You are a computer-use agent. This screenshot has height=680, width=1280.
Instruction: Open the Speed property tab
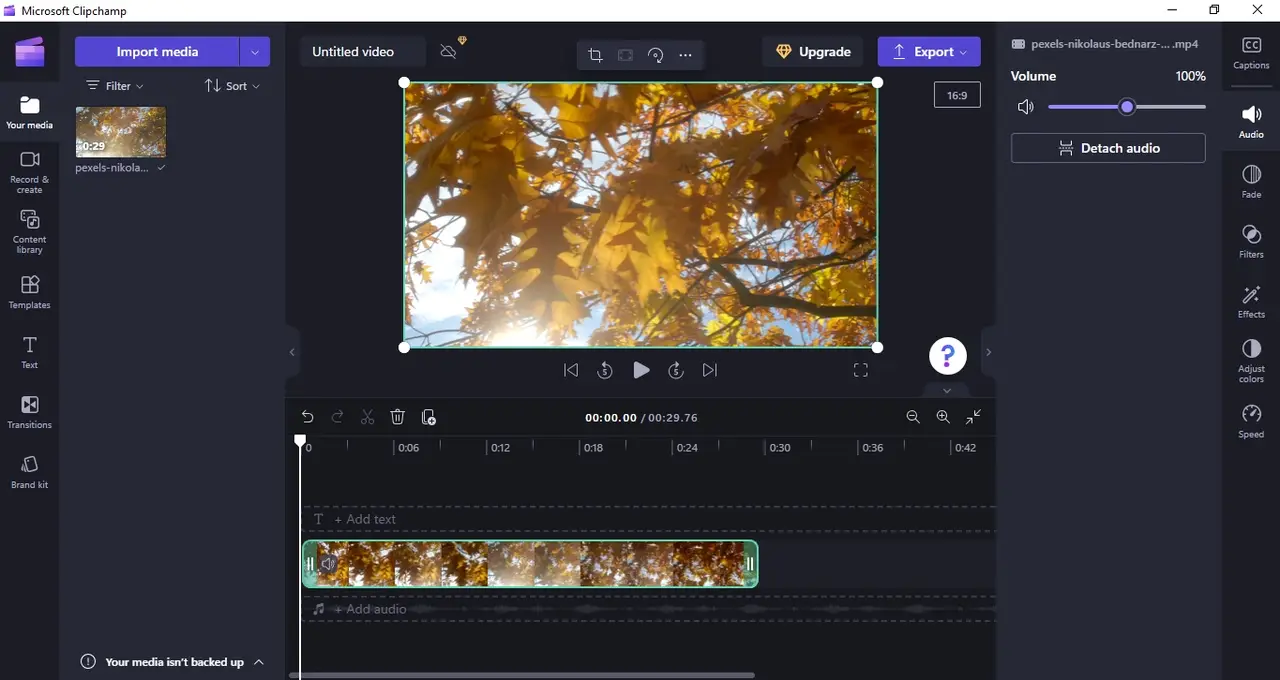coord(1251,422)
